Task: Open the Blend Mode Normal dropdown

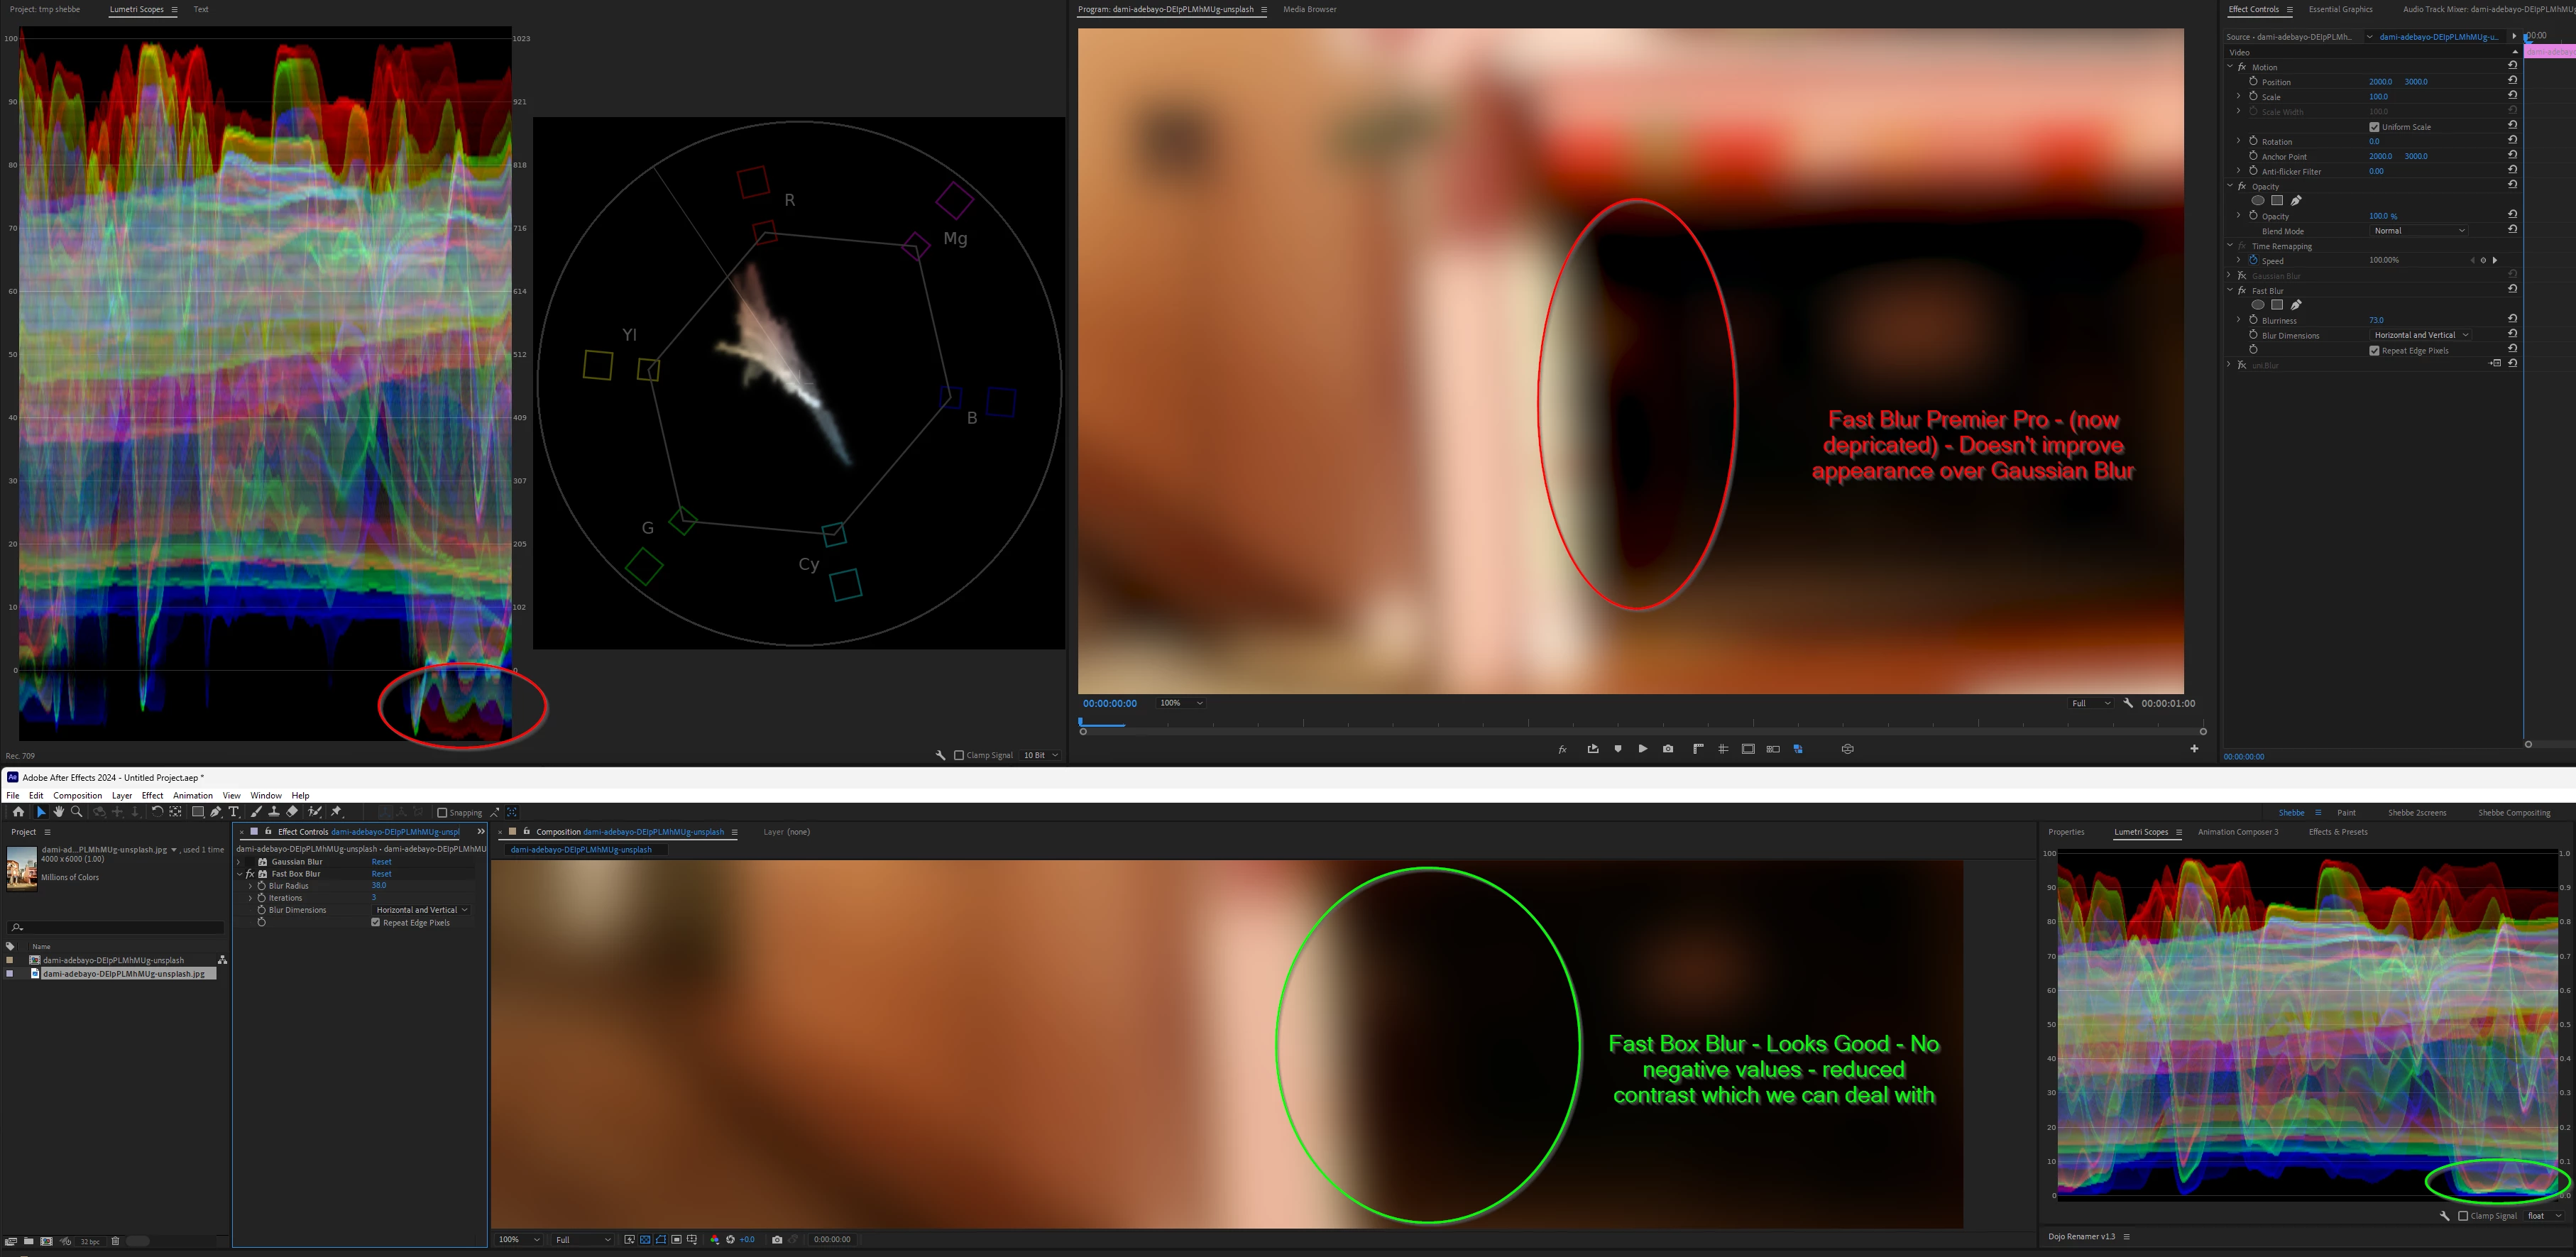Action: point(2418,231)
